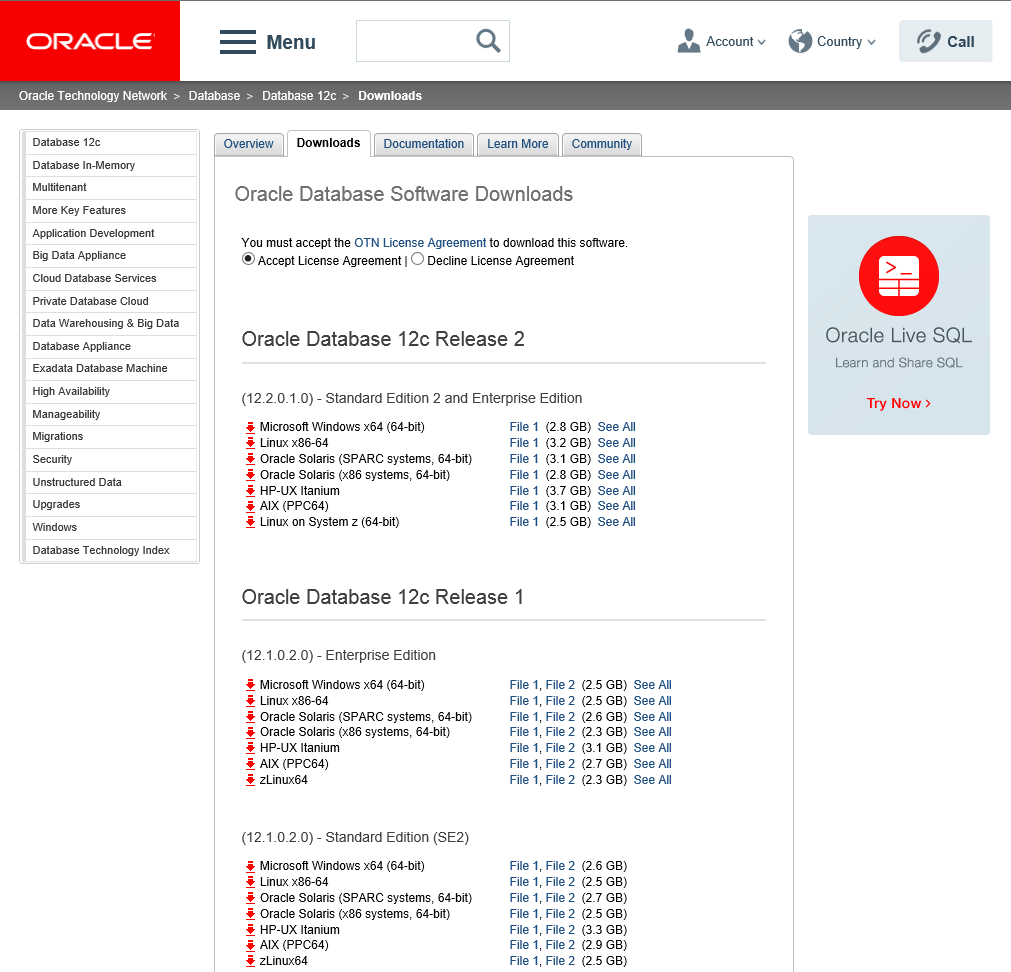
Task: Open High Availability sidebar item
Action: pos(110,391)
